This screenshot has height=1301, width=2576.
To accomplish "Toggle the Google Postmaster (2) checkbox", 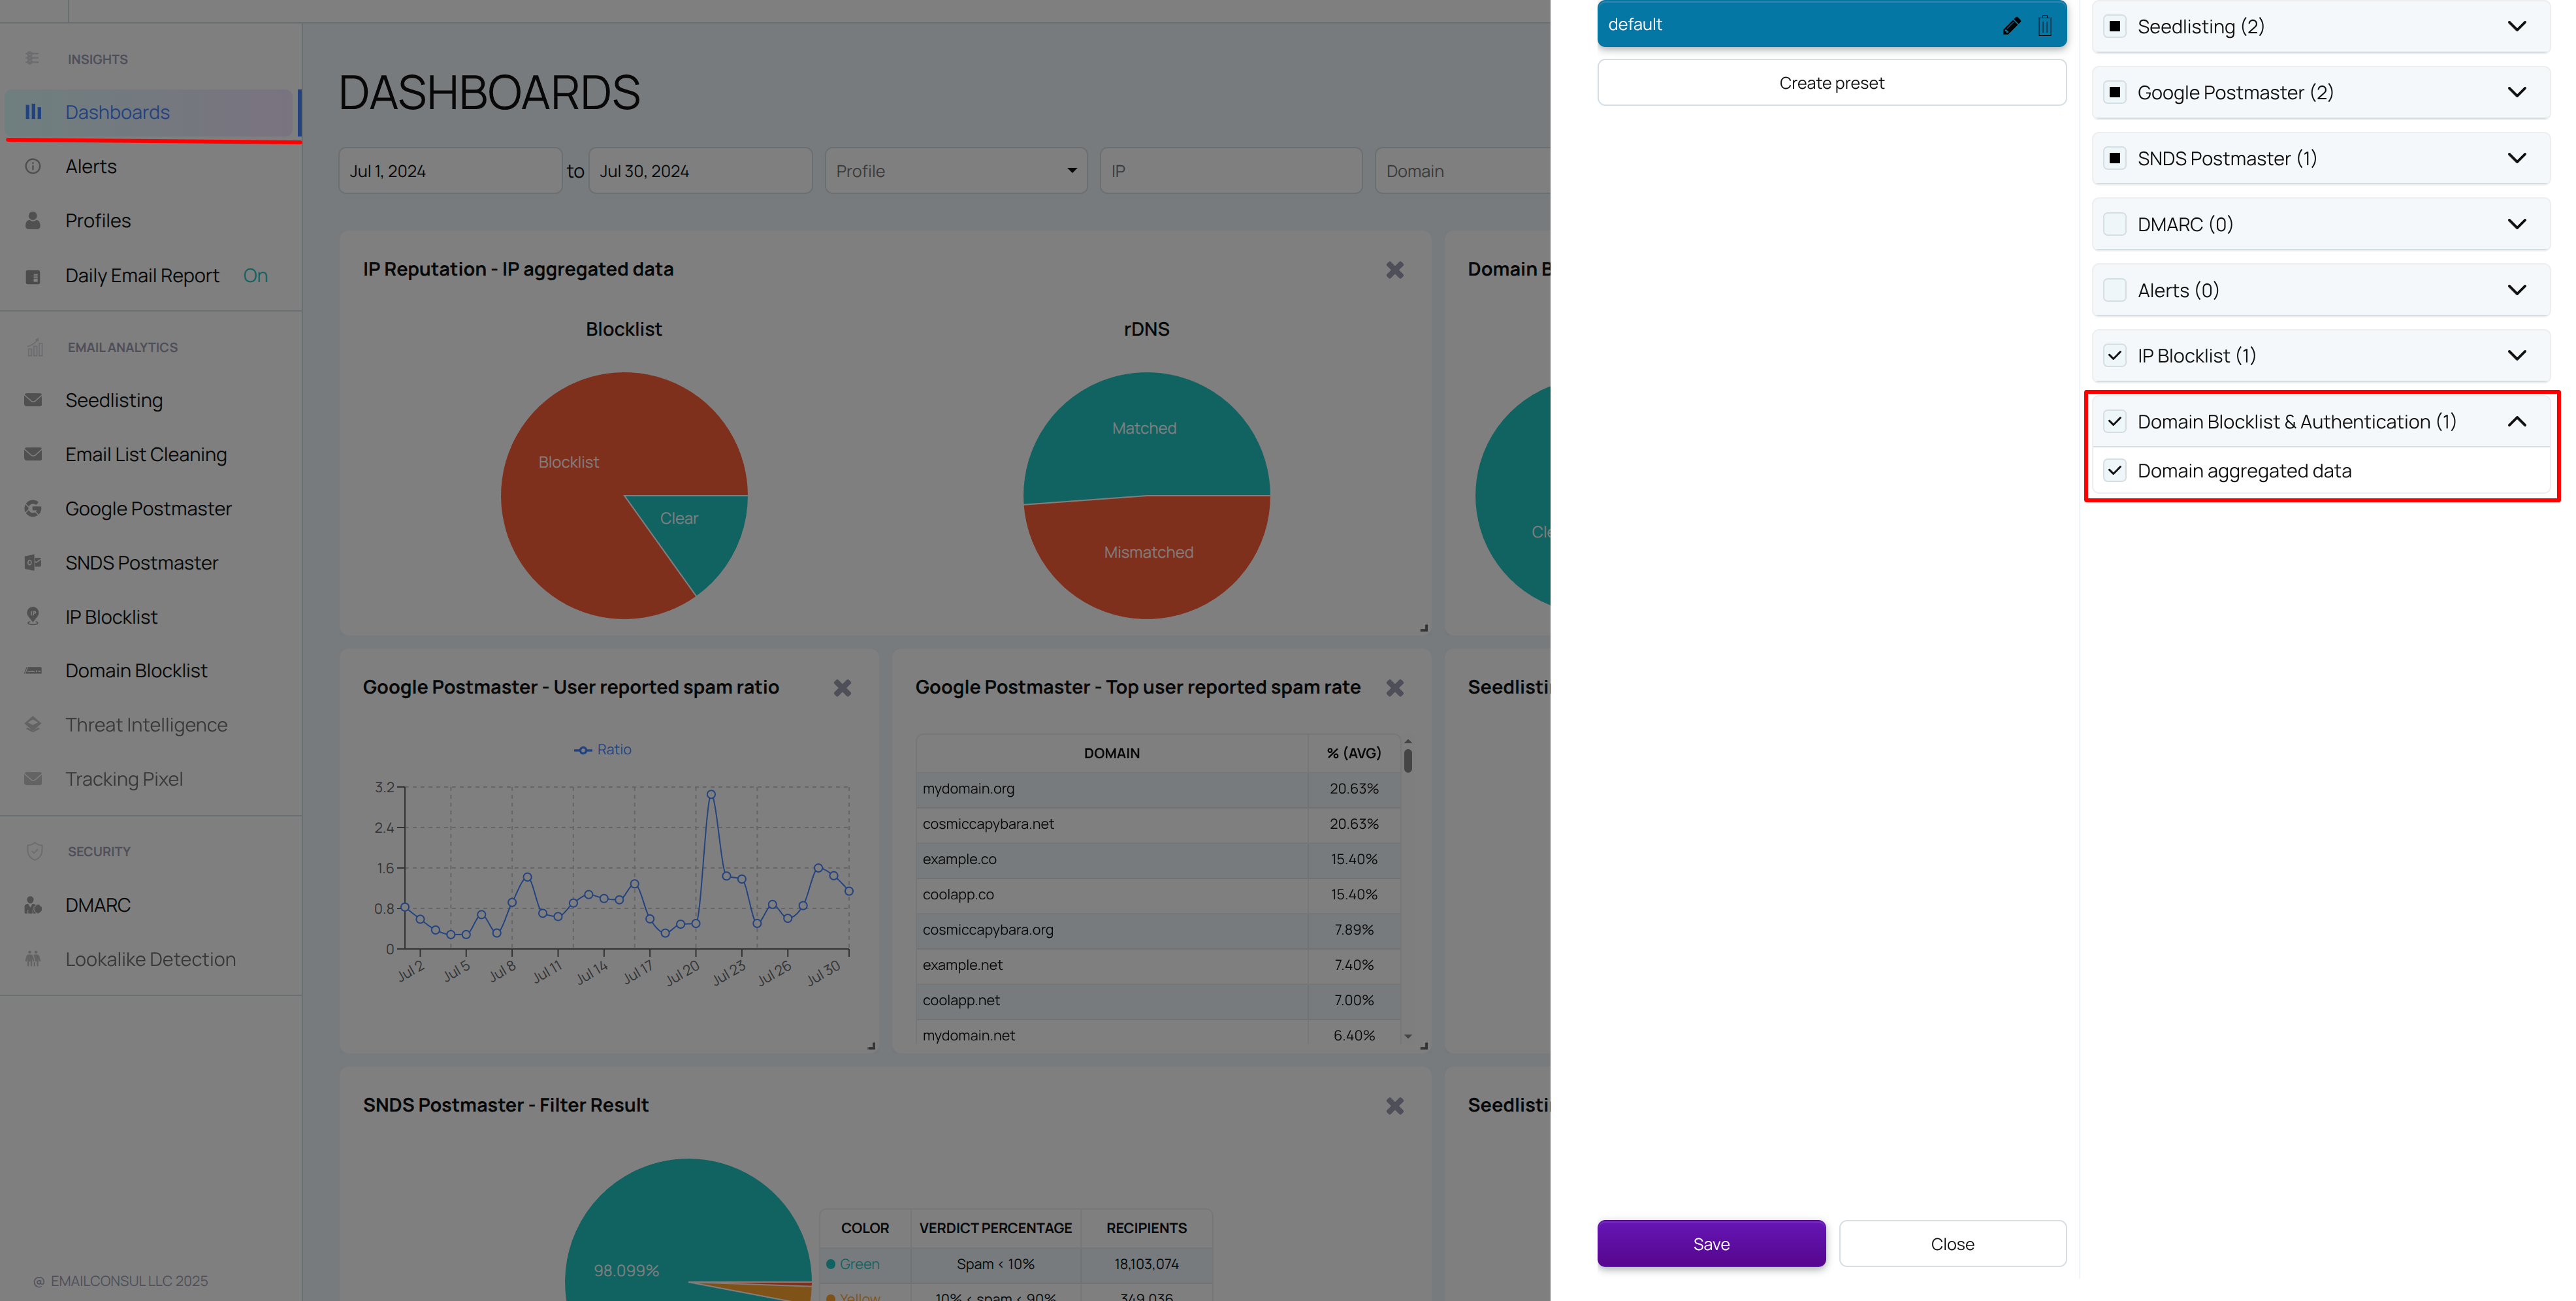I will point(2114,92).
